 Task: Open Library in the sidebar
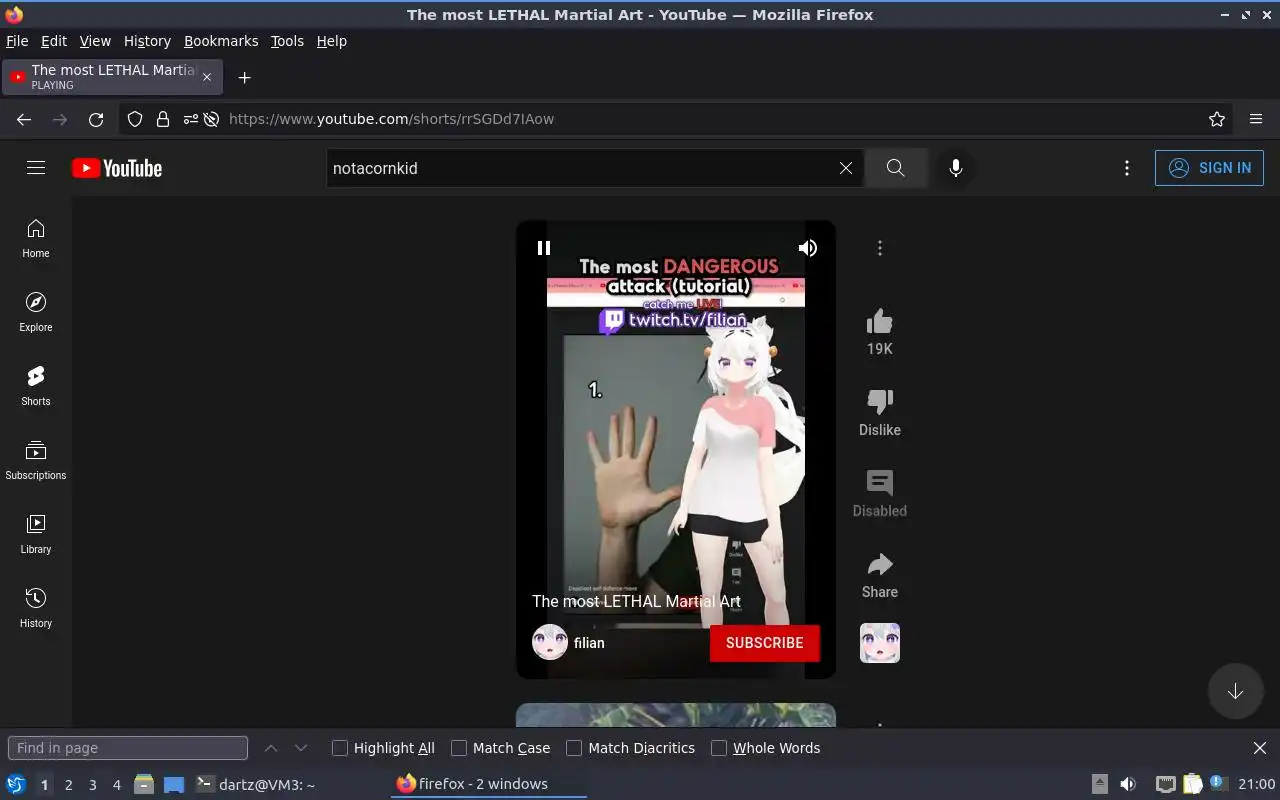36,535
